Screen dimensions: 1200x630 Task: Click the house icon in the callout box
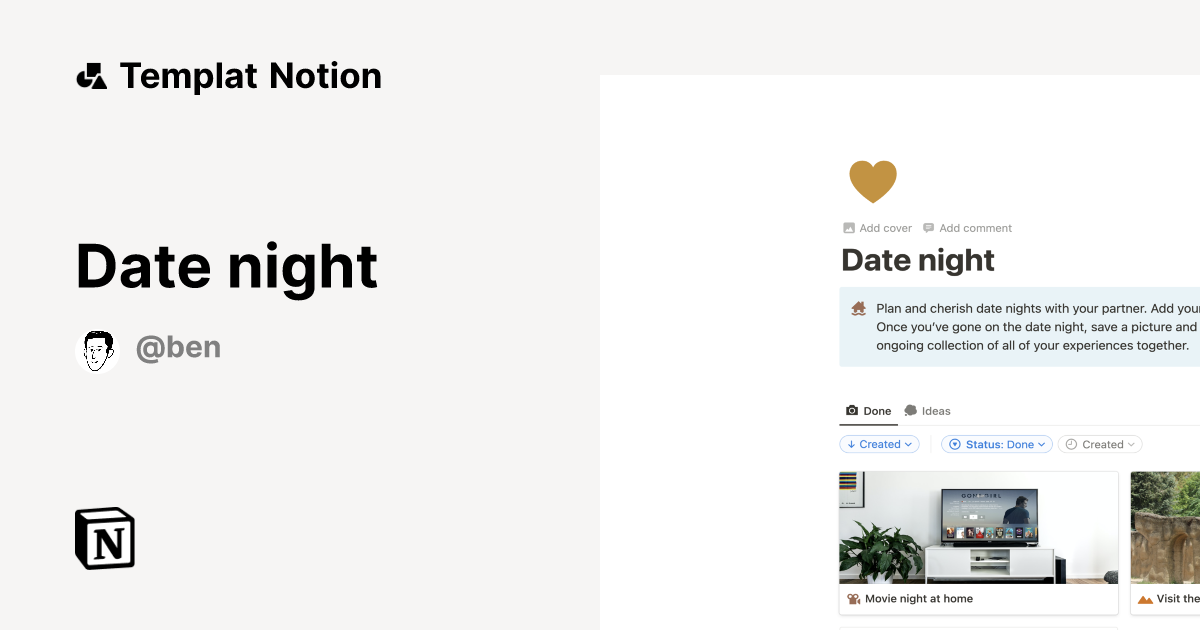click(857, 308)
